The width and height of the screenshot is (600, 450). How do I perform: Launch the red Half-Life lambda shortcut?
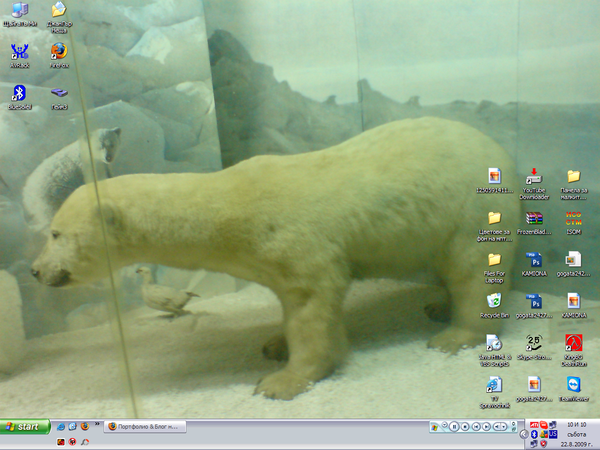point(574,351)
